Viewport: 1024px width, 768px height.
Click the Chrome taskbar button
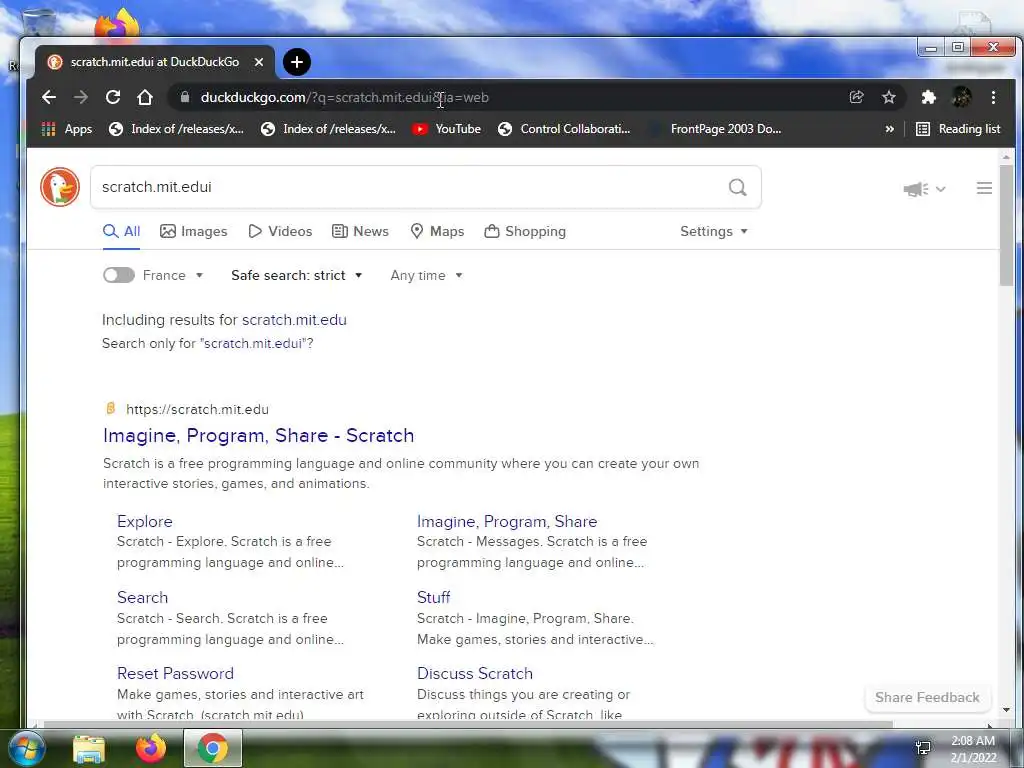click(213, 748)
